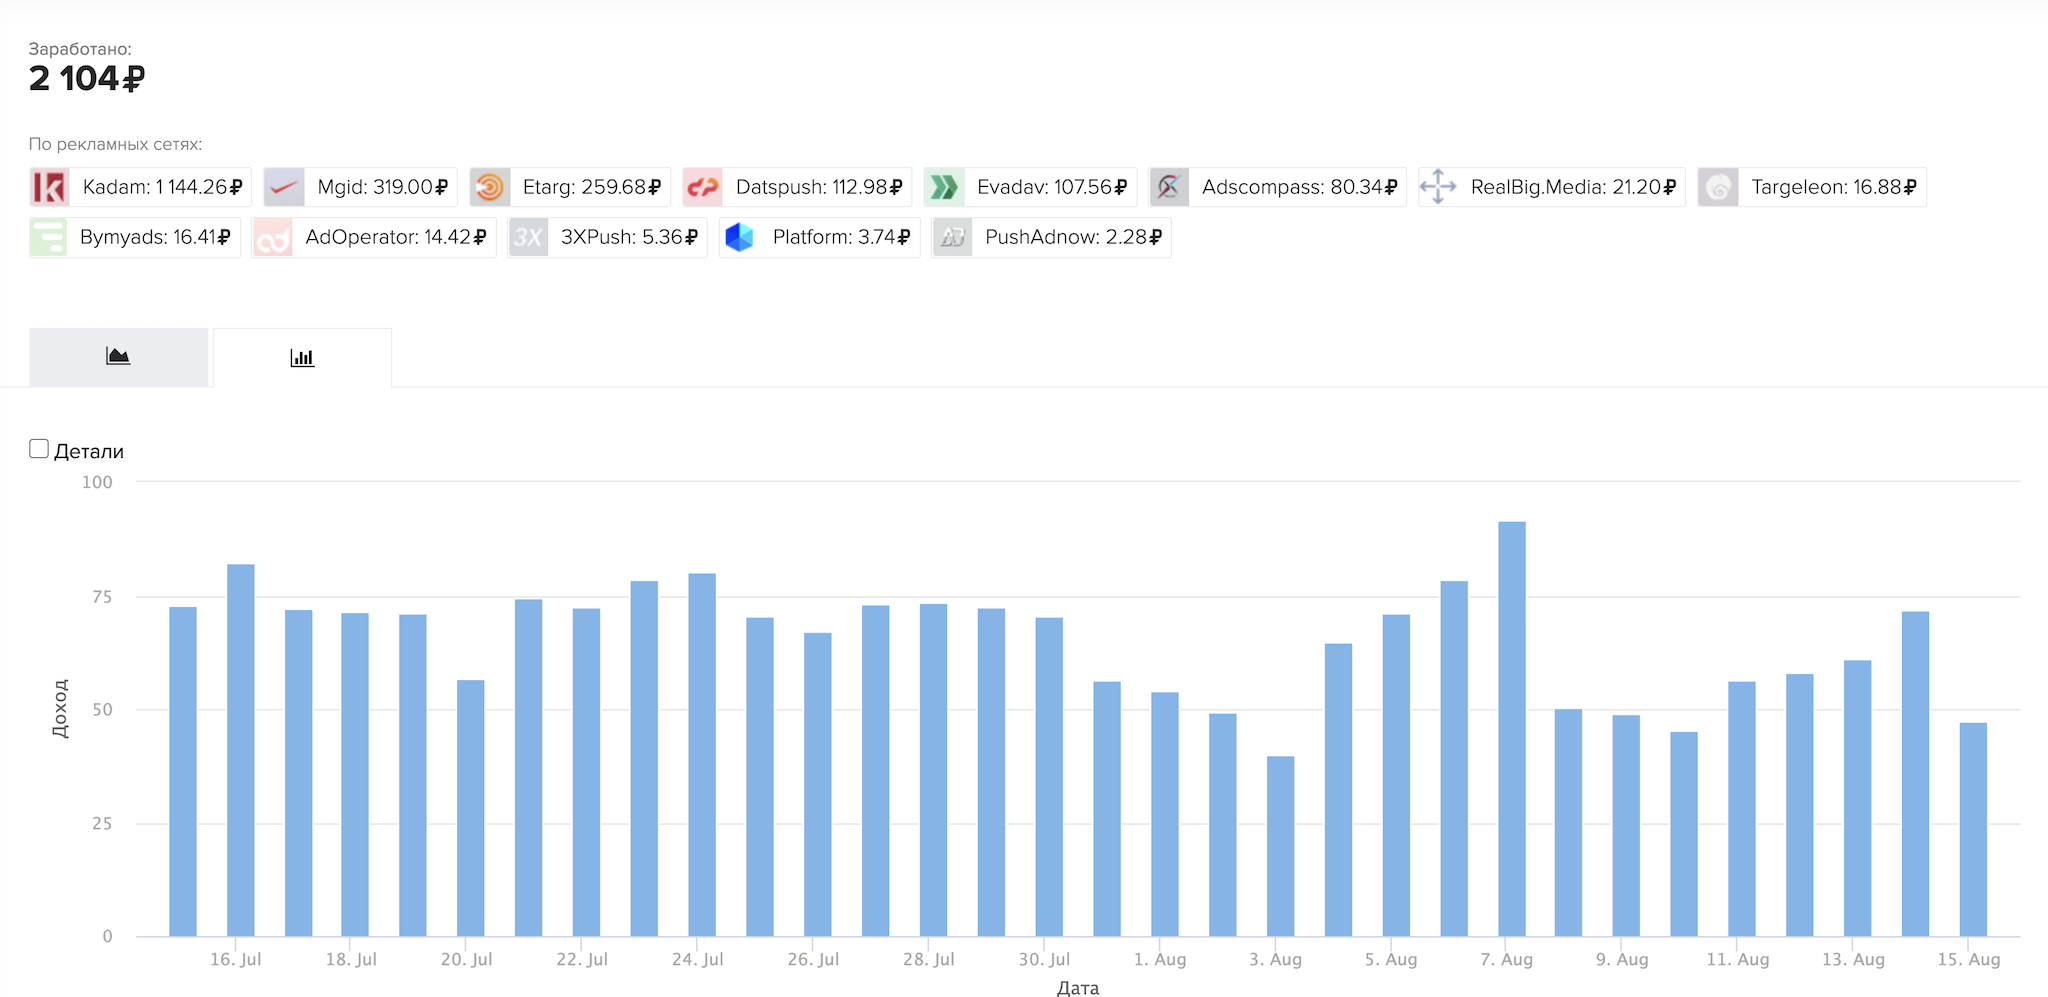This screenshot has height=997, width=2048.
Task: Click the 100 y-axis value
Action: [97, 482]
